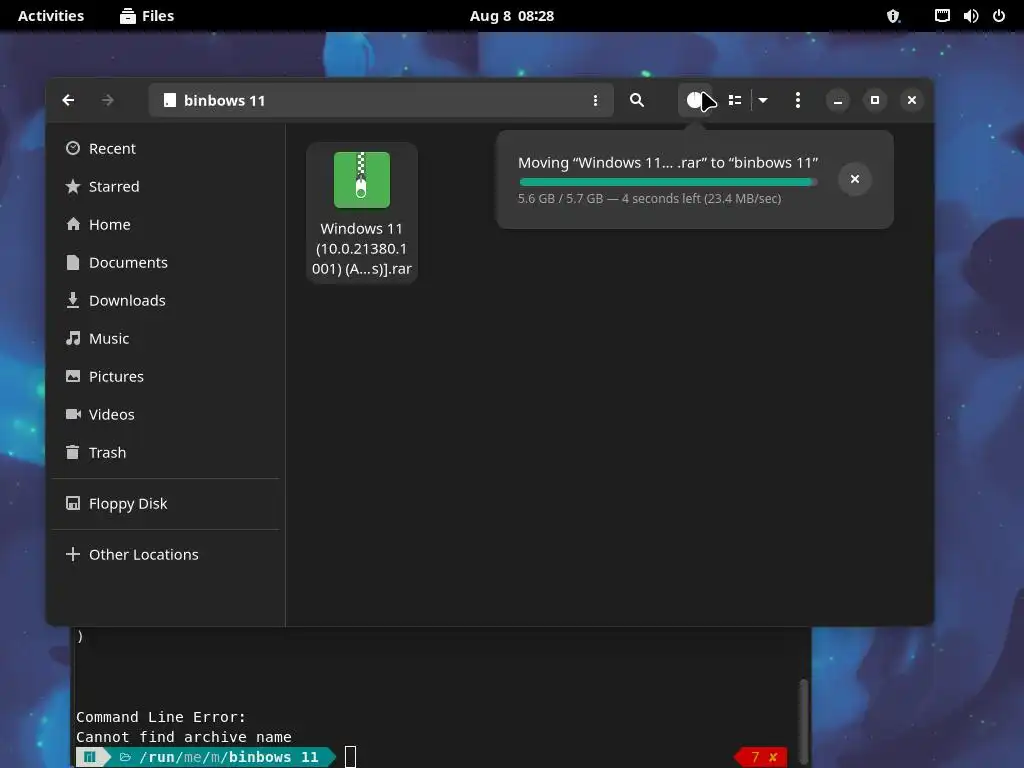Click the Recent clock icon

[x=73, y=148]
